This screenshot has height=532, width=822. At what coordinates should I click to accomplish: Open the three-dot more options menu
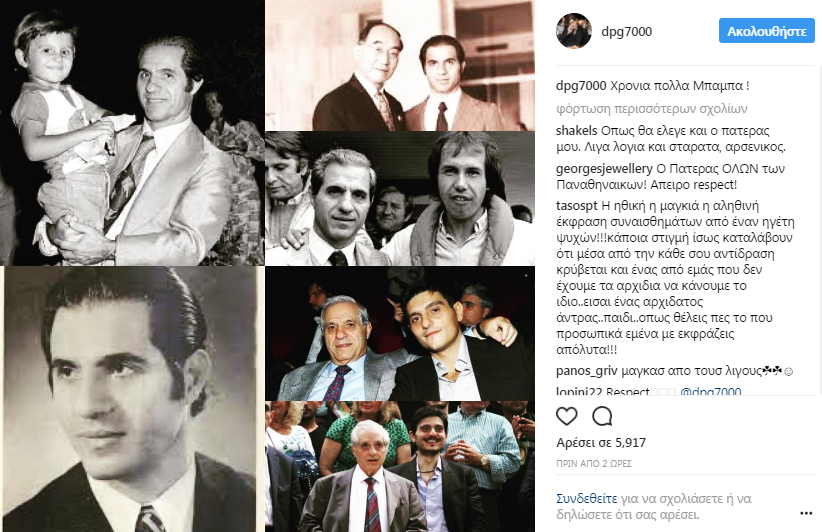(806, 513)
